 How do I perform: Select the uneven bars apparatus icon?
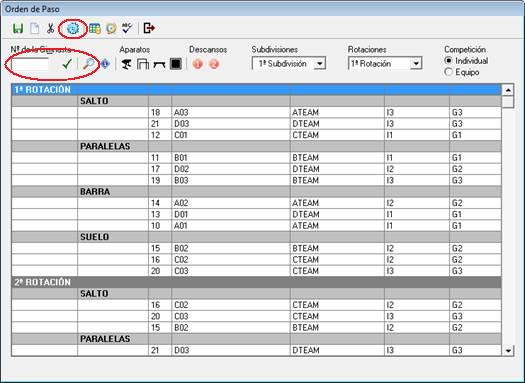(143, 64)
